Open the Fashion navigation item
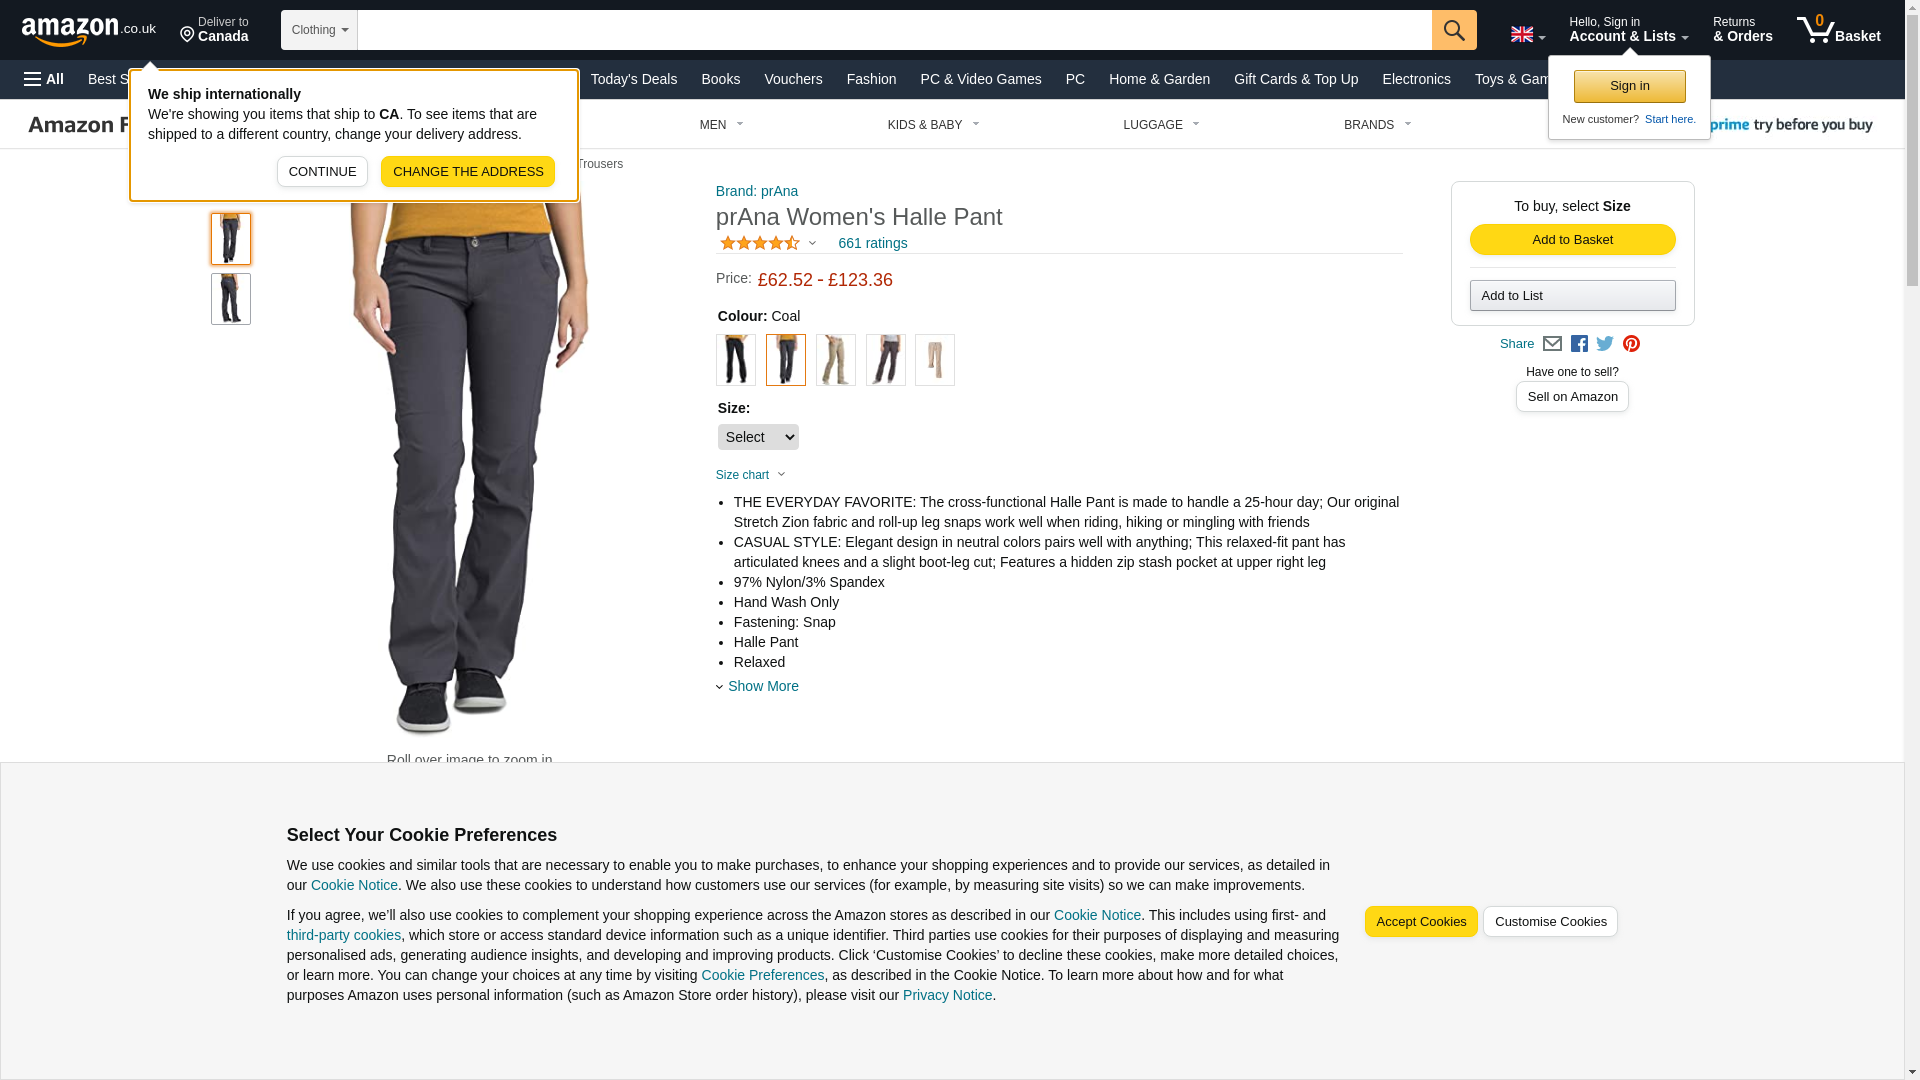Image resolution: width=1920 pixels, height=1080 pixels. pyautogui.click(x=871, y=79)
